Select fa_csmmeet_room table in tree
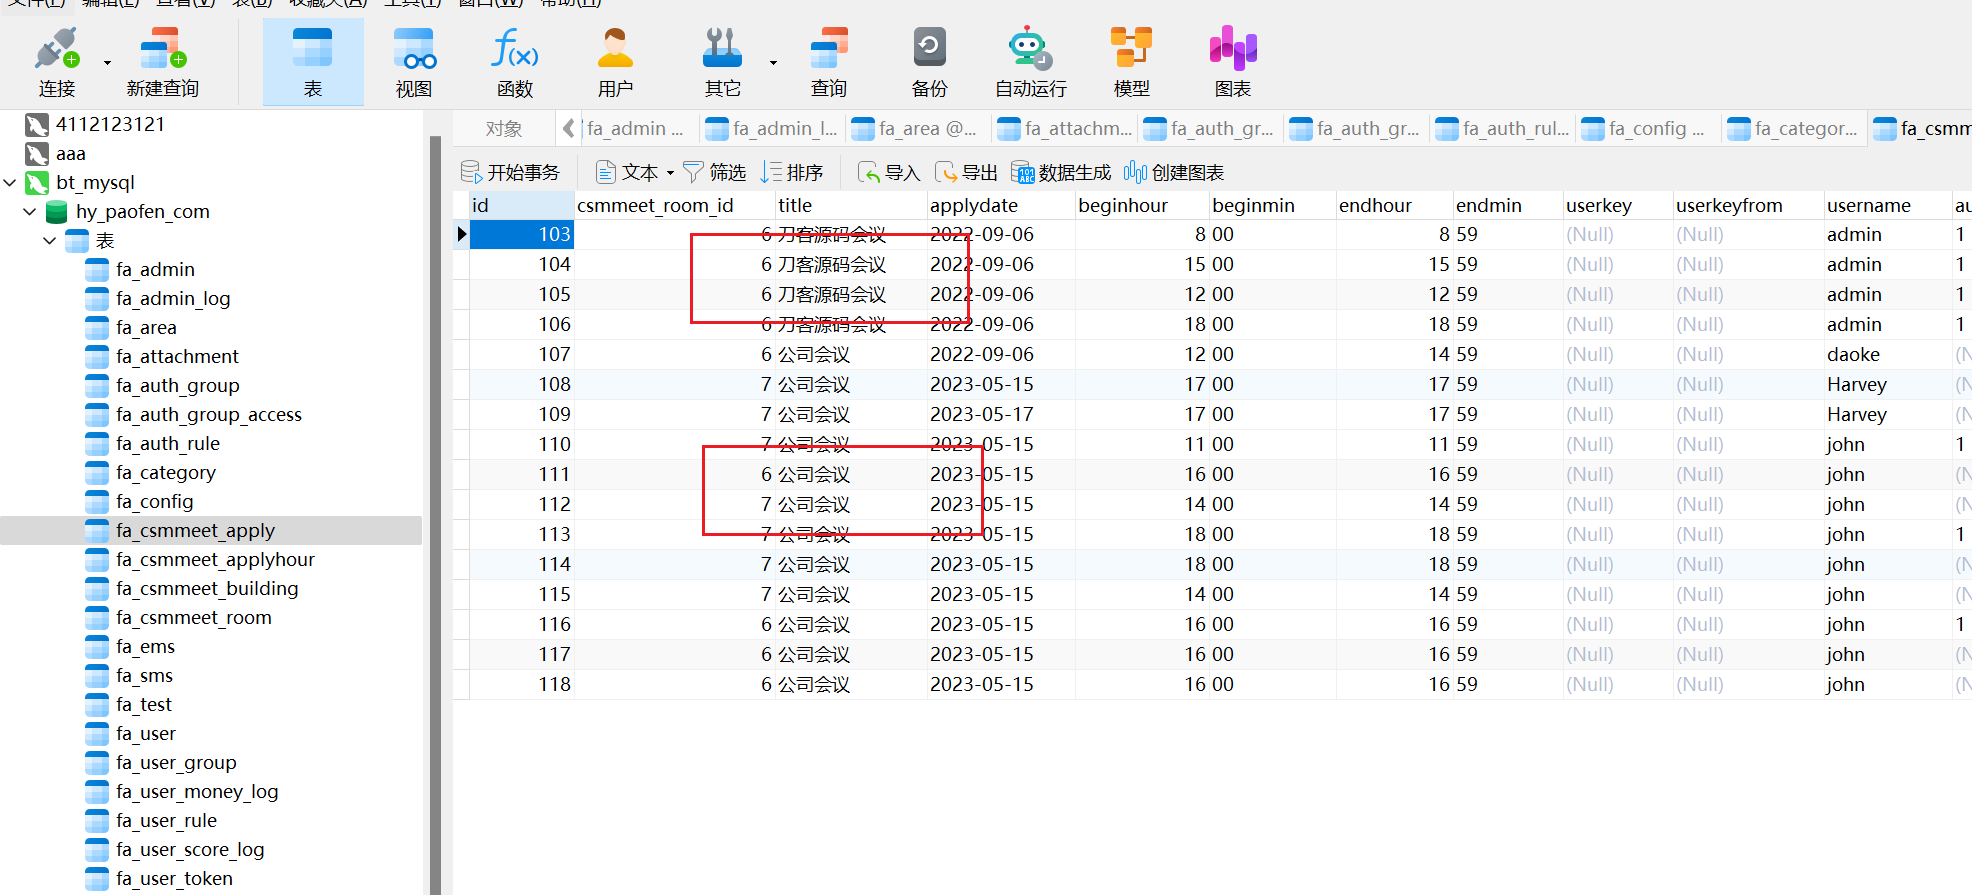1972x895 pixels. tap(193, 618)
